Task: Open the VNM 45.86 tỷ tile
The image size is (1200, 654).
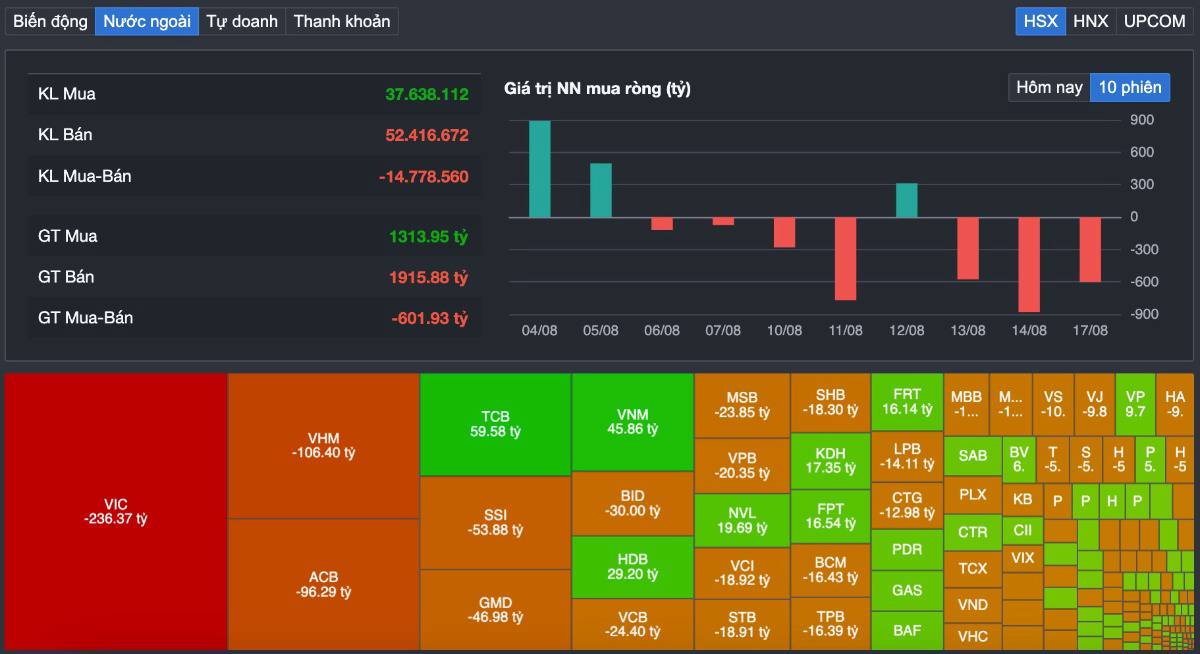Action: 632,422
